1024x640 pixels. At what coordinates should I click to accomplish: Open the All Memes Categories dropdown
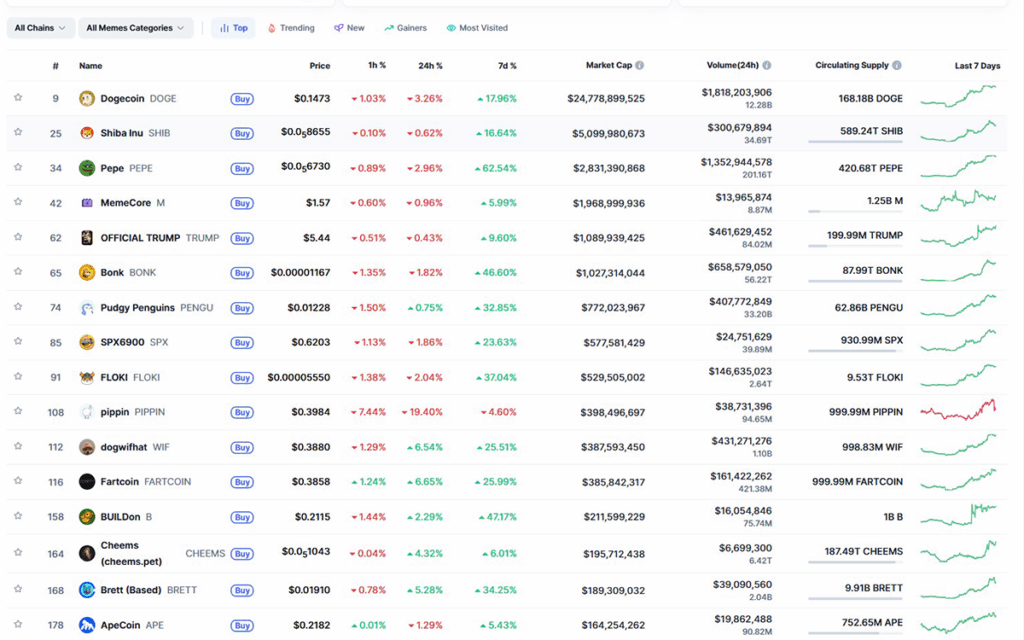(136, 28)
